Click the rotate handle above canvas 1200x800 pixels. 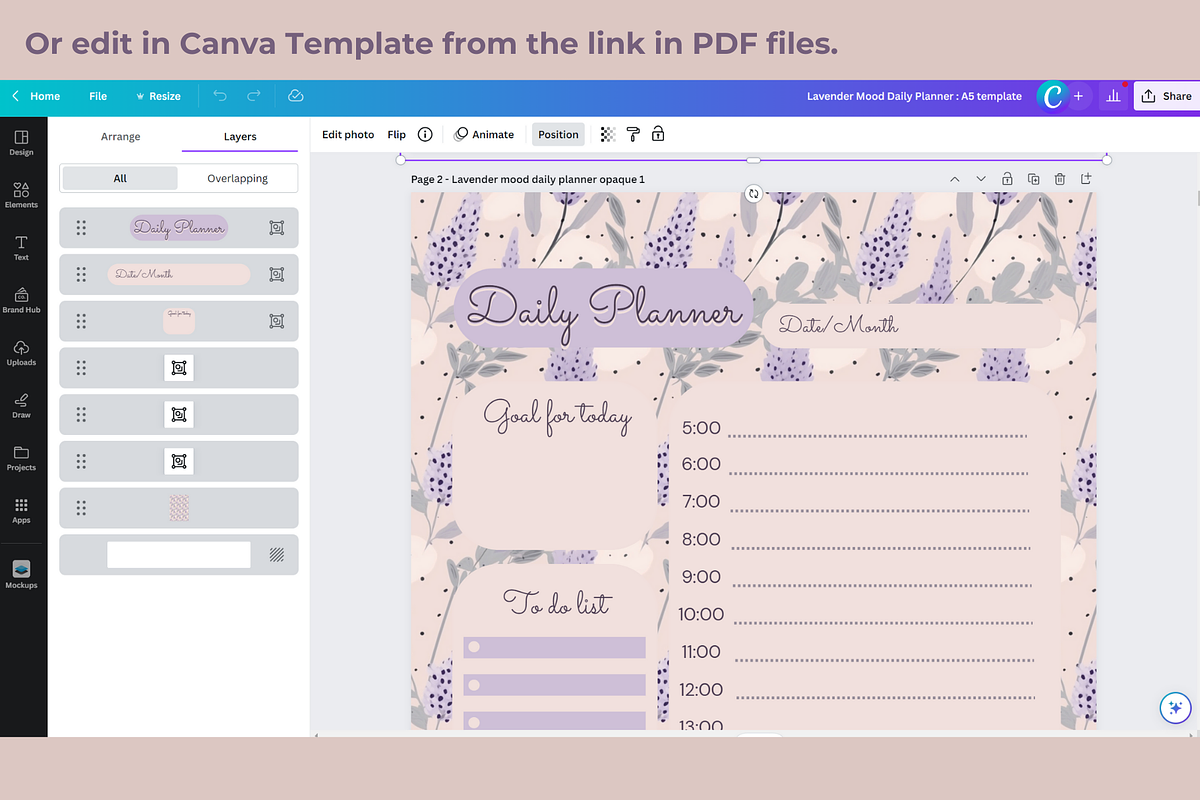pos(754,193)
